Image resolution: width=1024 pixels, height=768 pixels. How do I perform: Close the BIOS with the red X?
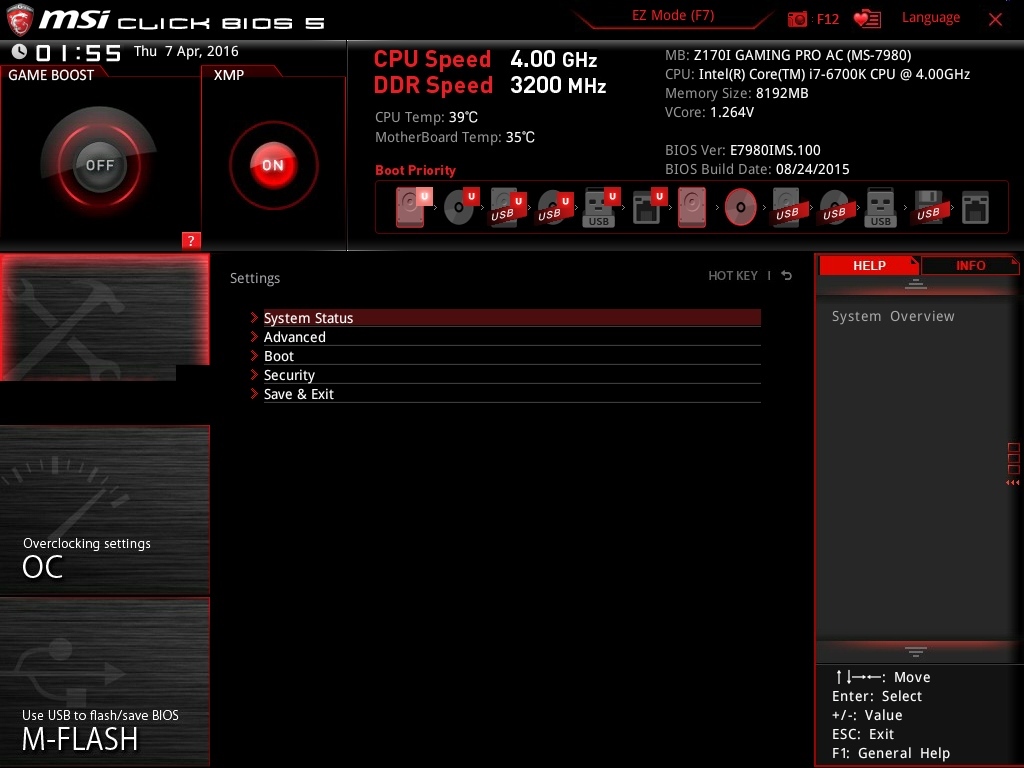pos(995,19)
